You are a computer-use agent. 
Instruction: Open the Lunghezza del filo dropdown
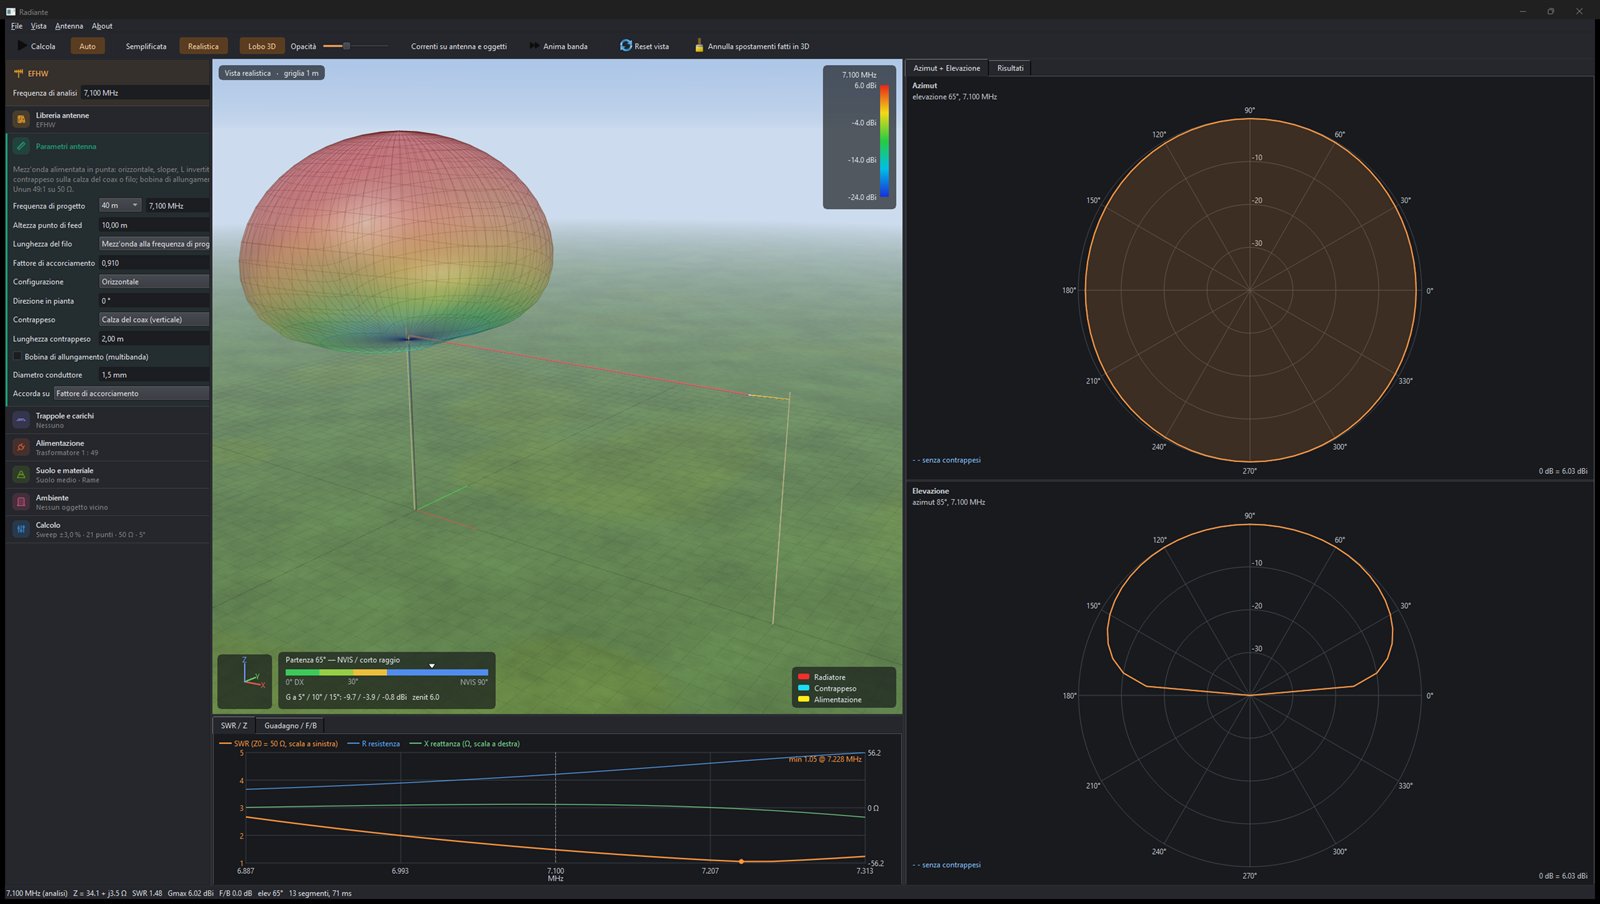[154, 243]
